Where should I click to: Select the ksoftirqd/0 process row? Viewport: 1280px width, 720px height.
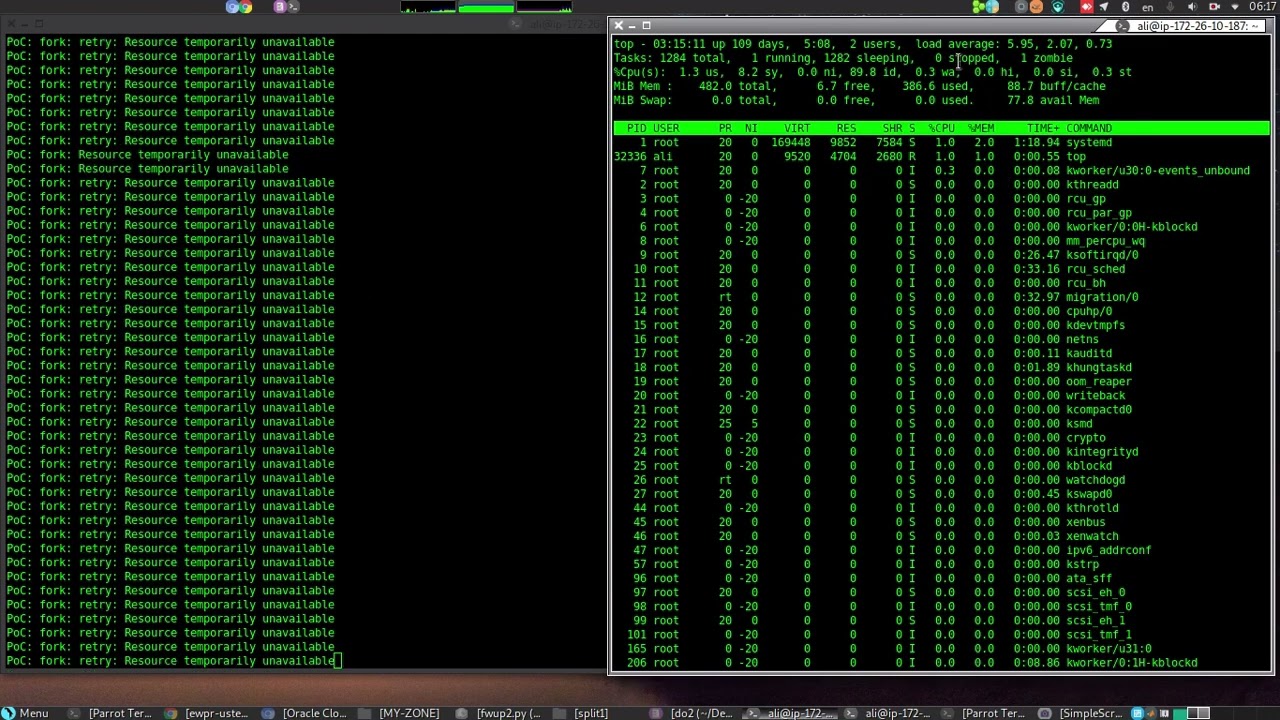point(941,255)
